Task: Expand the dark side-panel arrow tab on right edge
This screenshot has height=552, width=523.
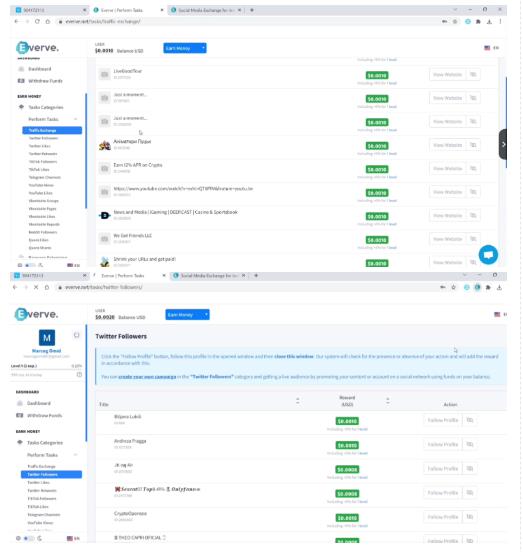Action: click(x=503, y=144)
